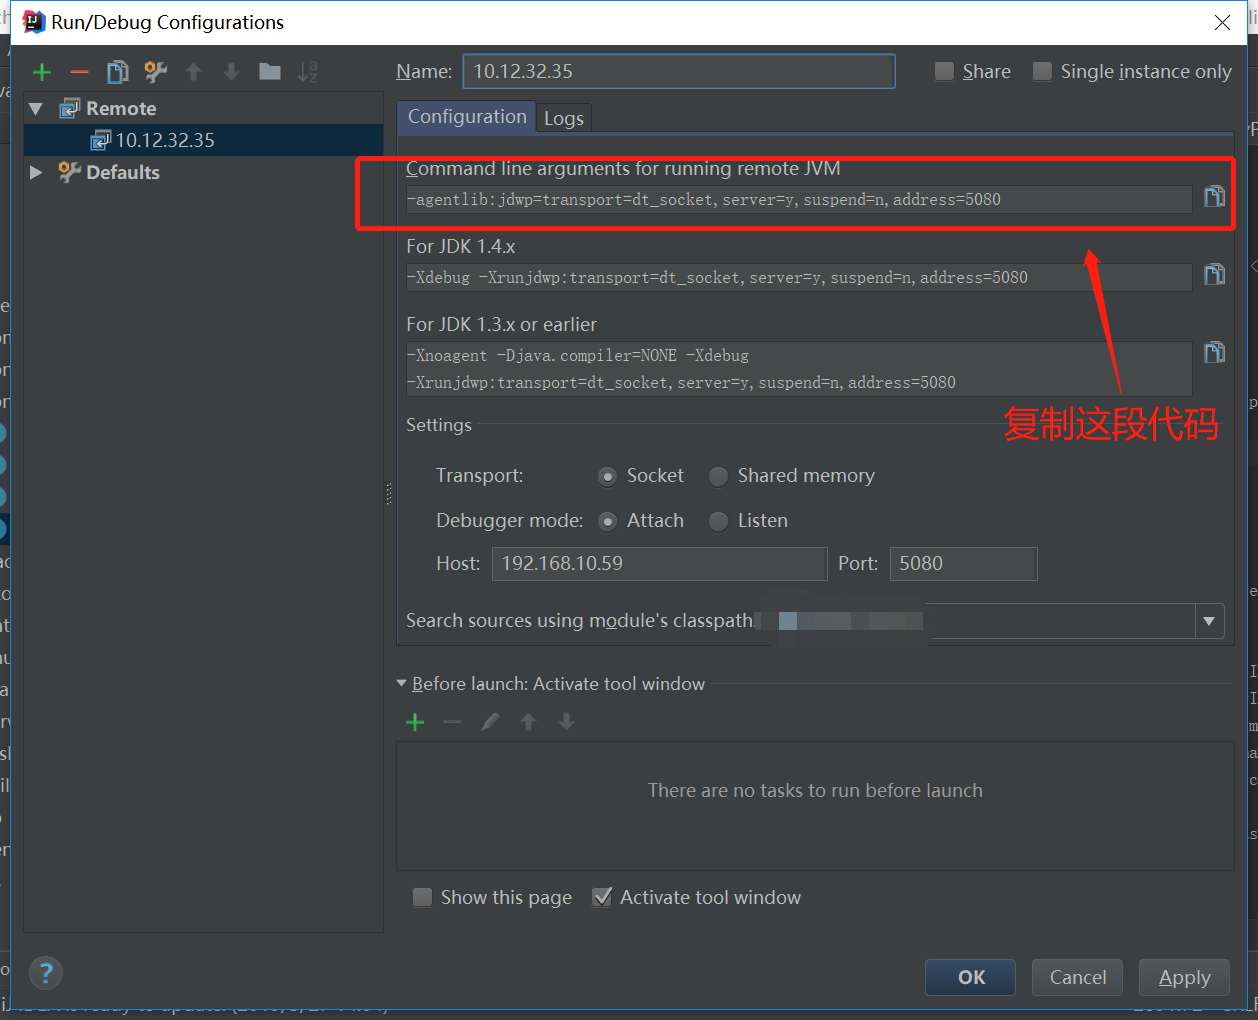This screenshot has width=1258, height=1020.
Task: Add a new run configuration
Action: tap(41, 71)
